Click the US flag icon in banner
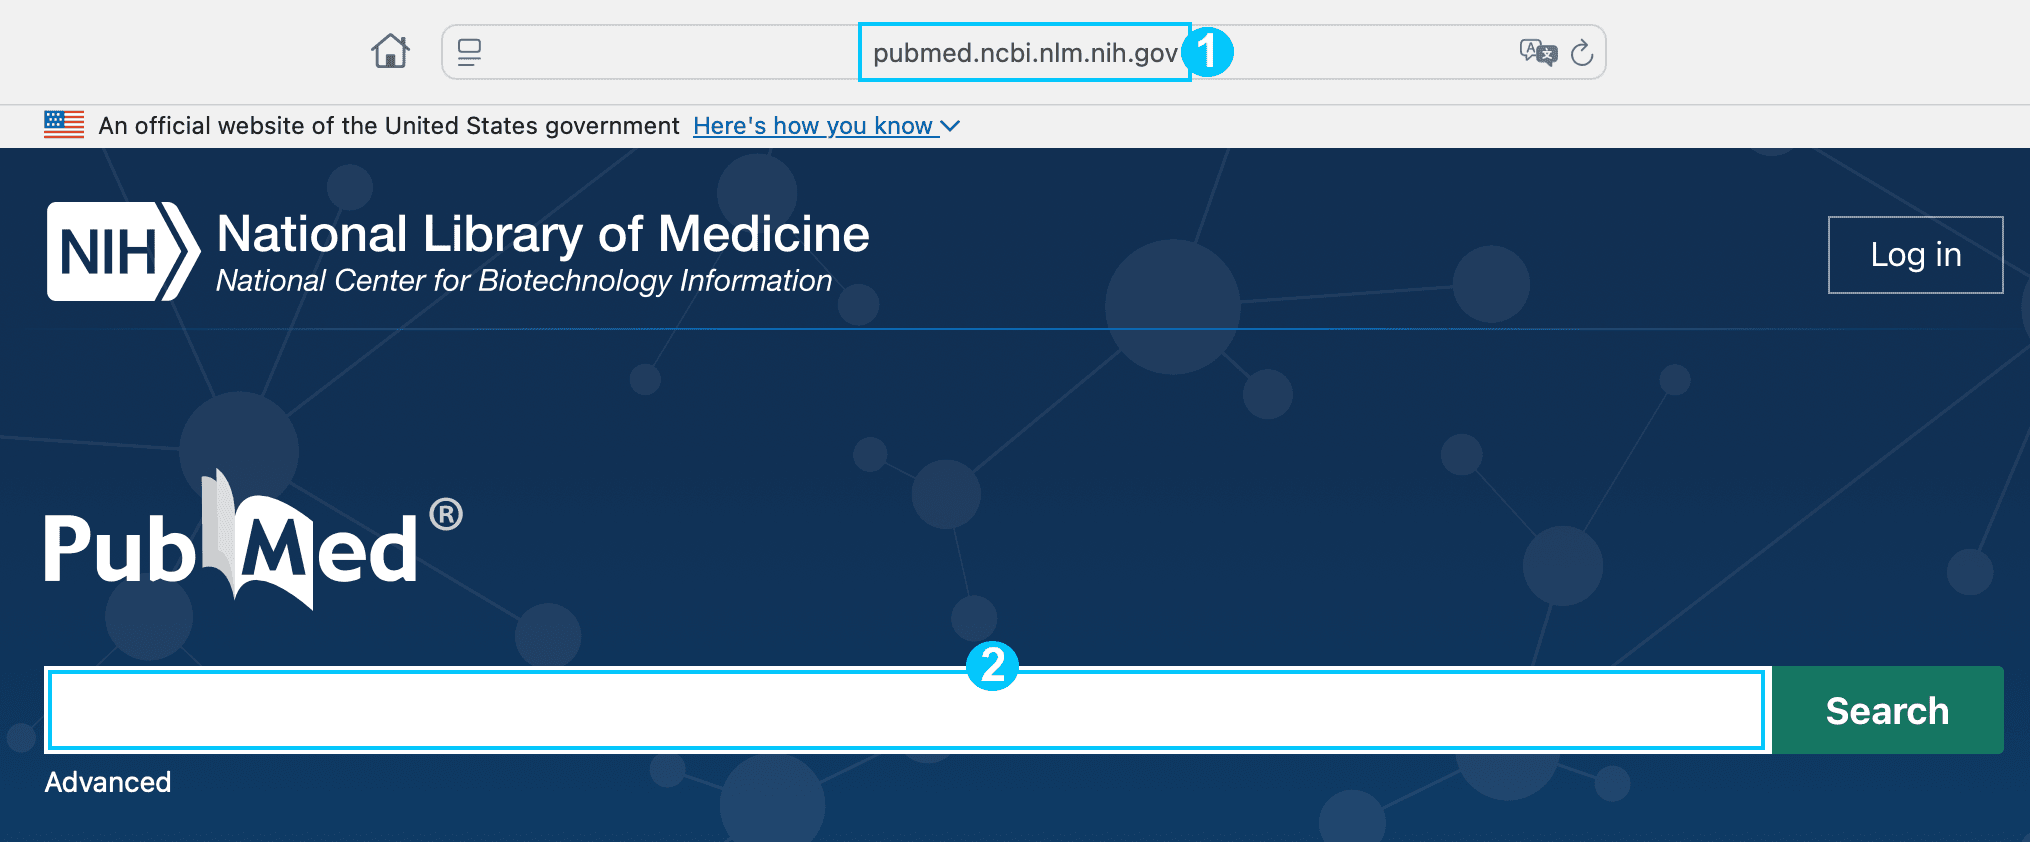 pyautogui.click(x=64, y=125)
